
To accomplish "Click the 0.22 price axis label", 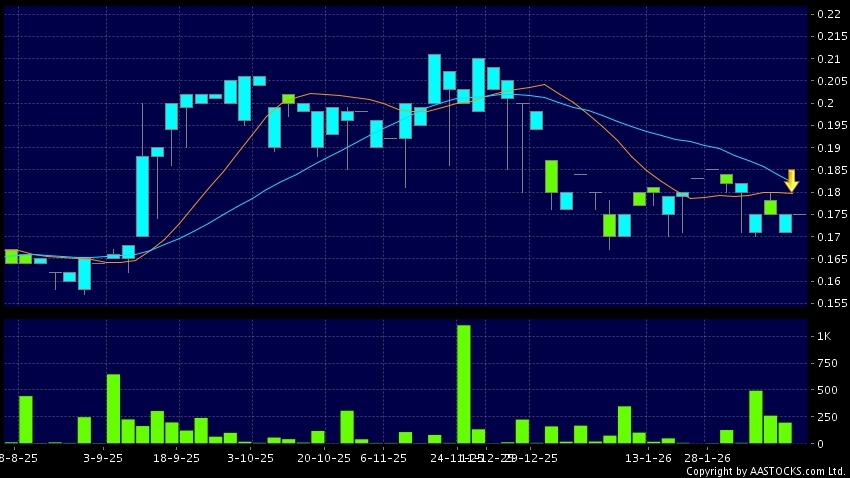I will point(829,14).
